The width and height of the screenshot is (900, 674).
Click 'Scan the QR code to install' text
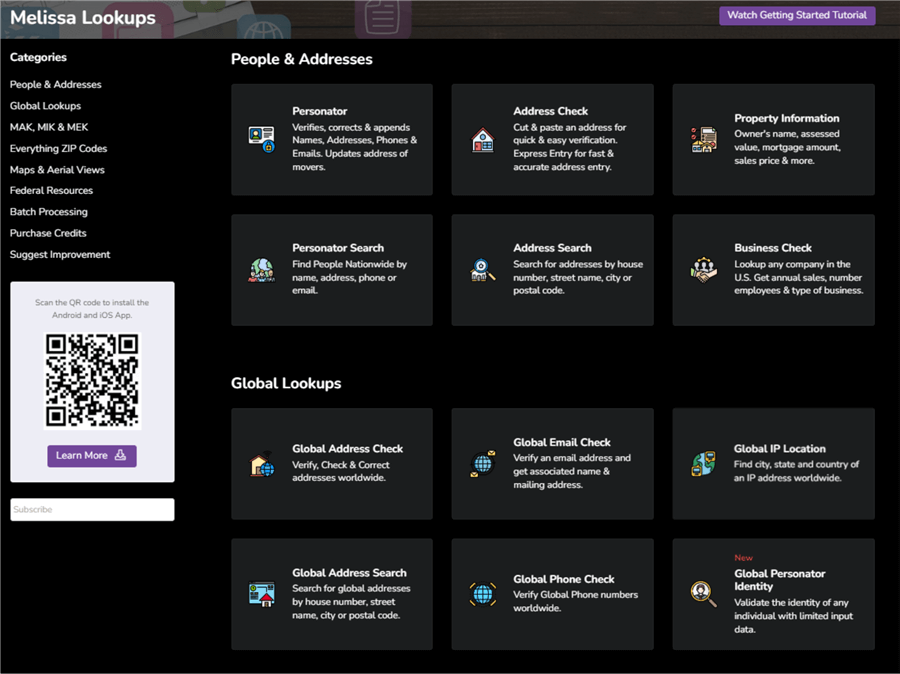tap(92, 308)
